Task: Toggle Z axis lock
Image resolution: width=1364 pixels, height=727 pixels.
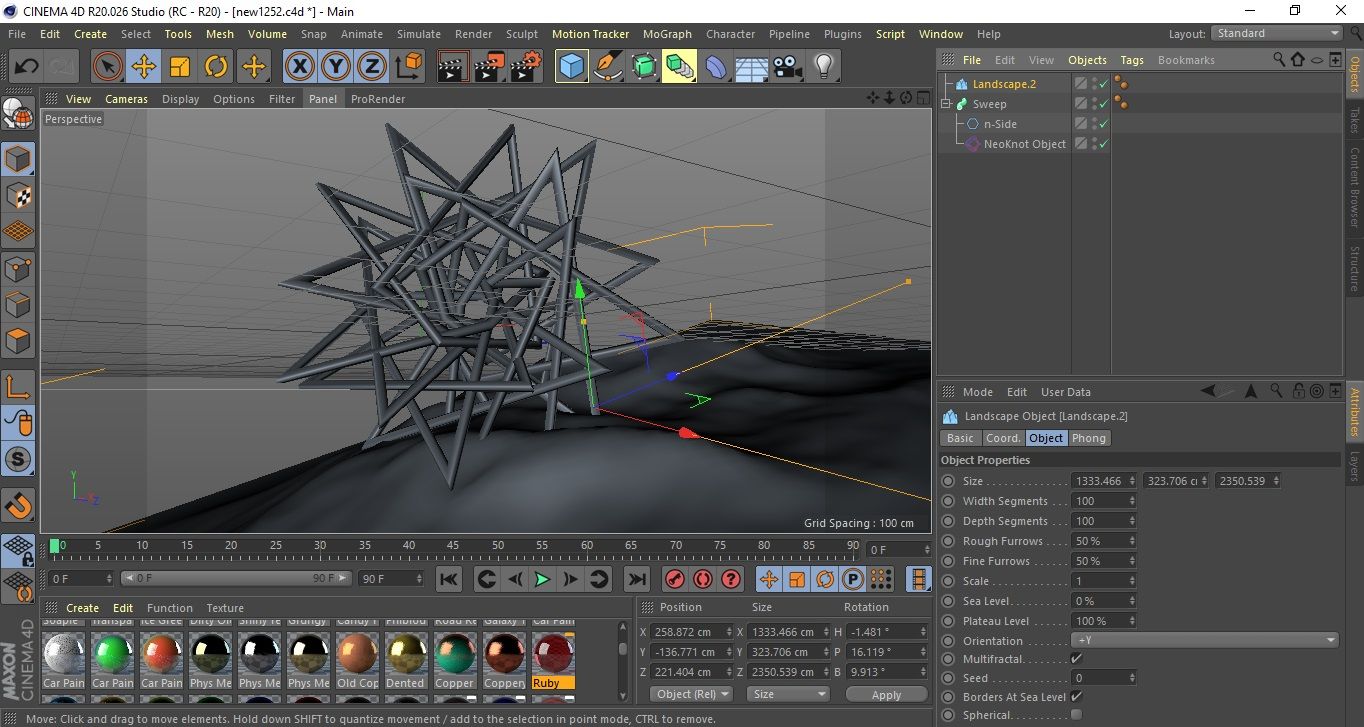Action: point(372,67)
